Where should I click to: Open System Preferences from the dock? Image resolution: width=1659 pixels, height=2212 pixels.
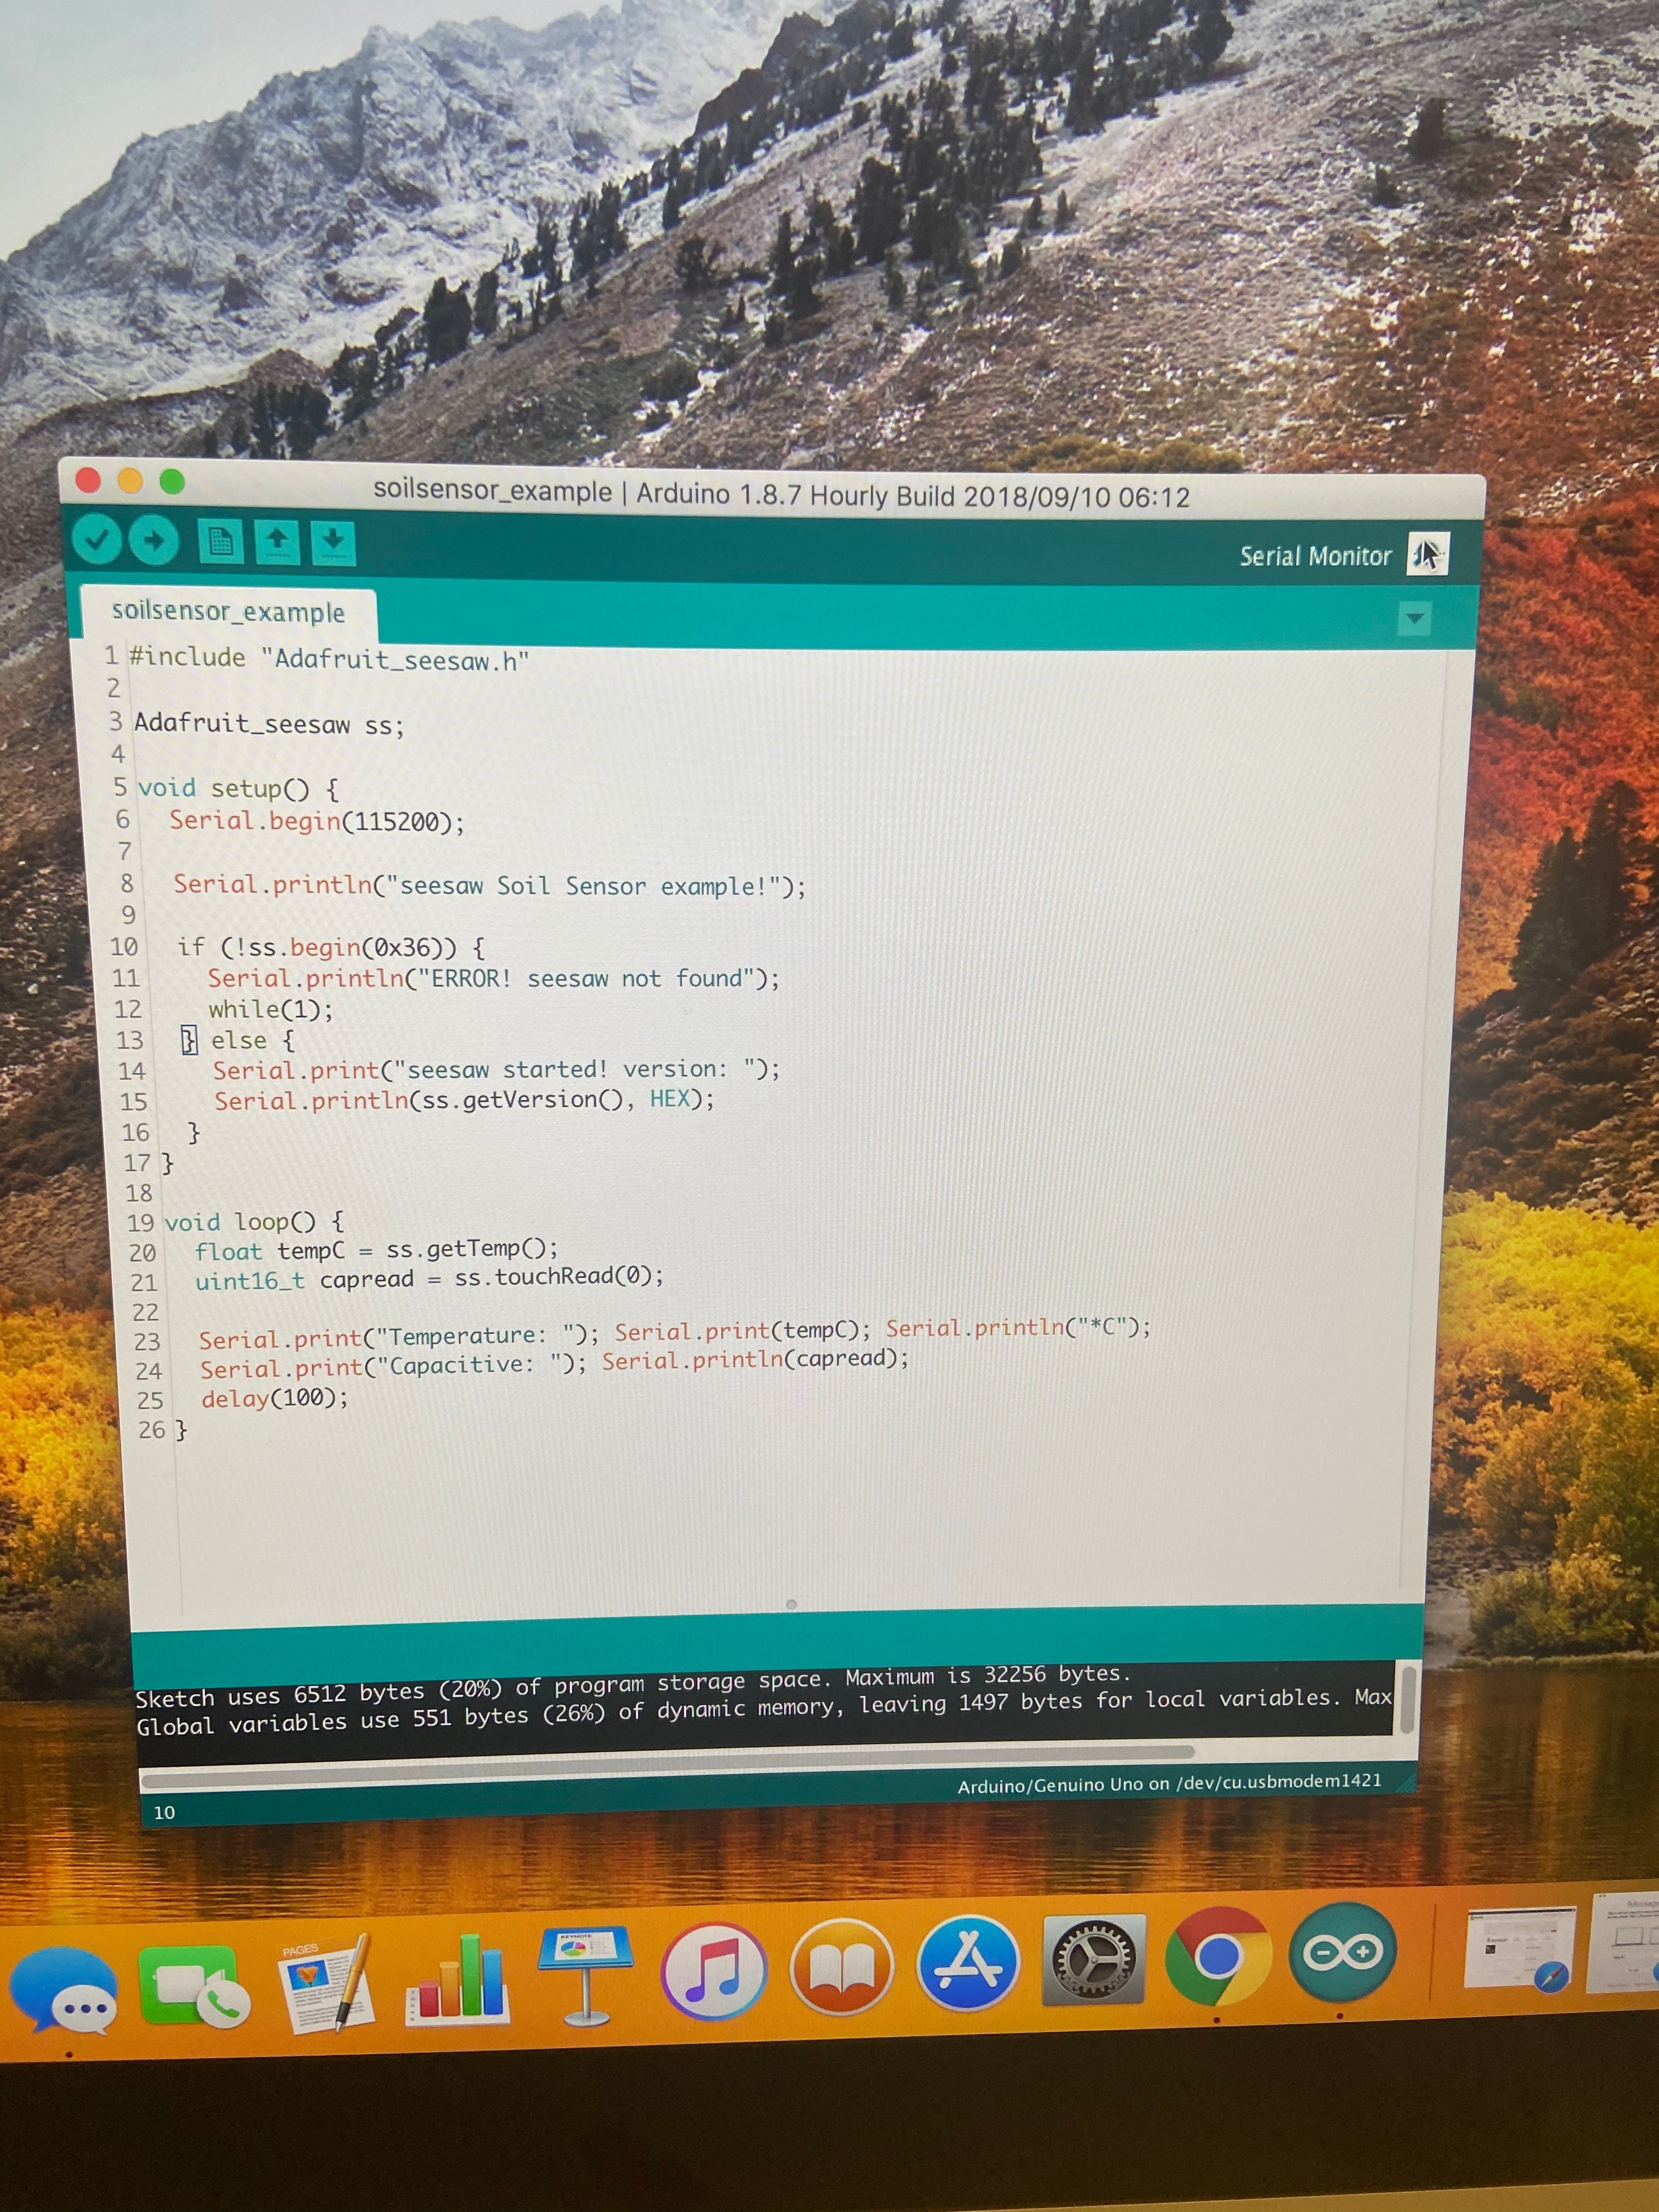1093,1959
